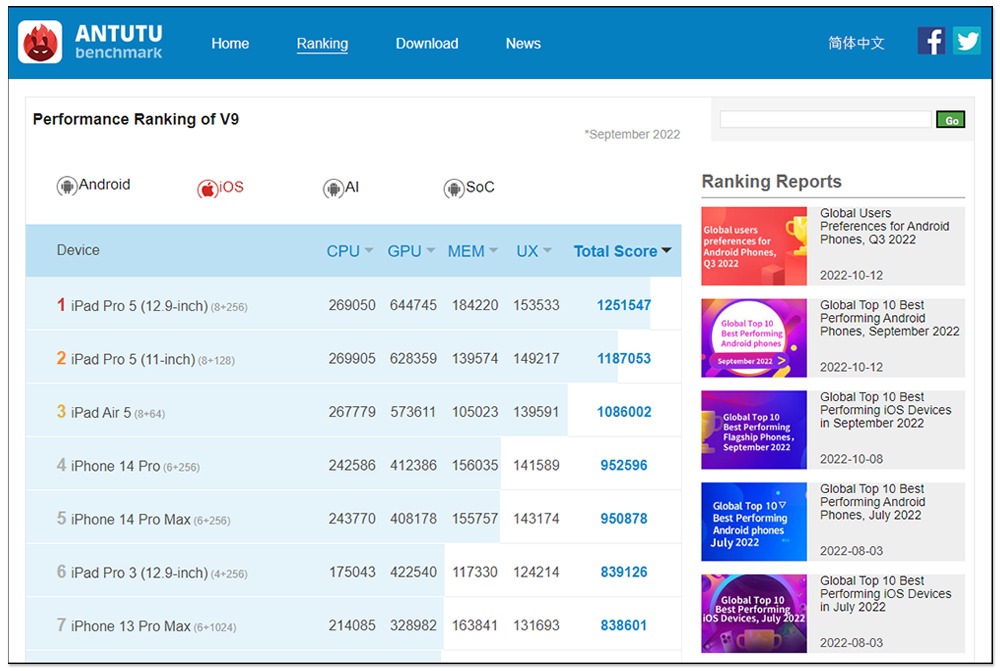Screen dimensions: 1000x671
Task: Open Android phones September 2022 thumbnail
Action: pyautogui.click(x=754, y=338)
